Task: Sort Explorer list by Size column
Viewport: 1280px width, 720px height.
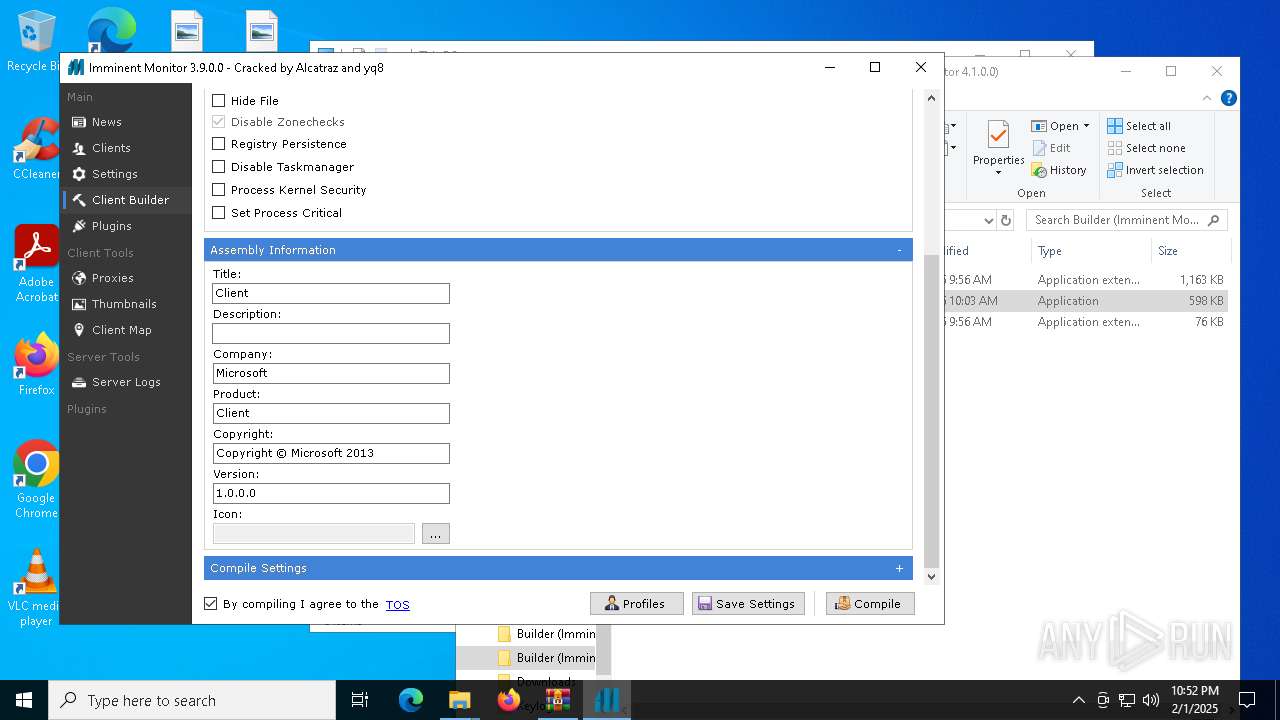Action: point(1188,251)
